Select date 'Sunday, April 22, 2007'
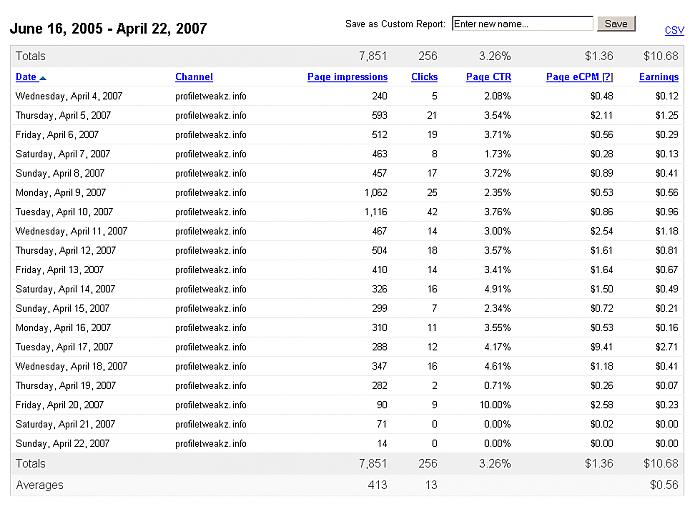The image size is (700, 509). tap(62, 443)
